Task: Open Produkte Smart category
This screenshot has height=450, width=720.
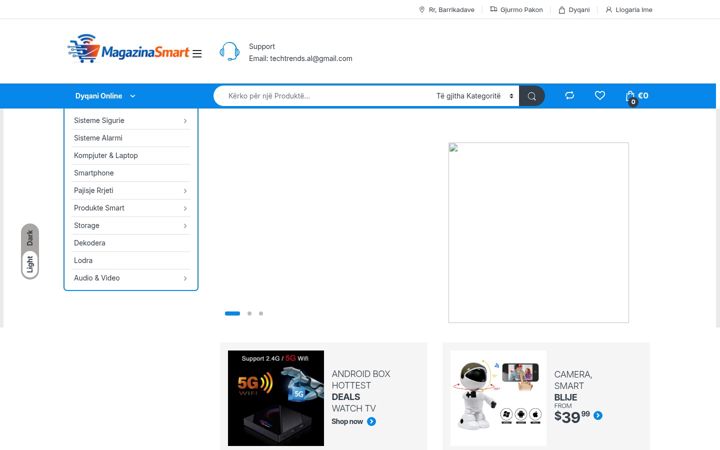Action: [99, 208]
